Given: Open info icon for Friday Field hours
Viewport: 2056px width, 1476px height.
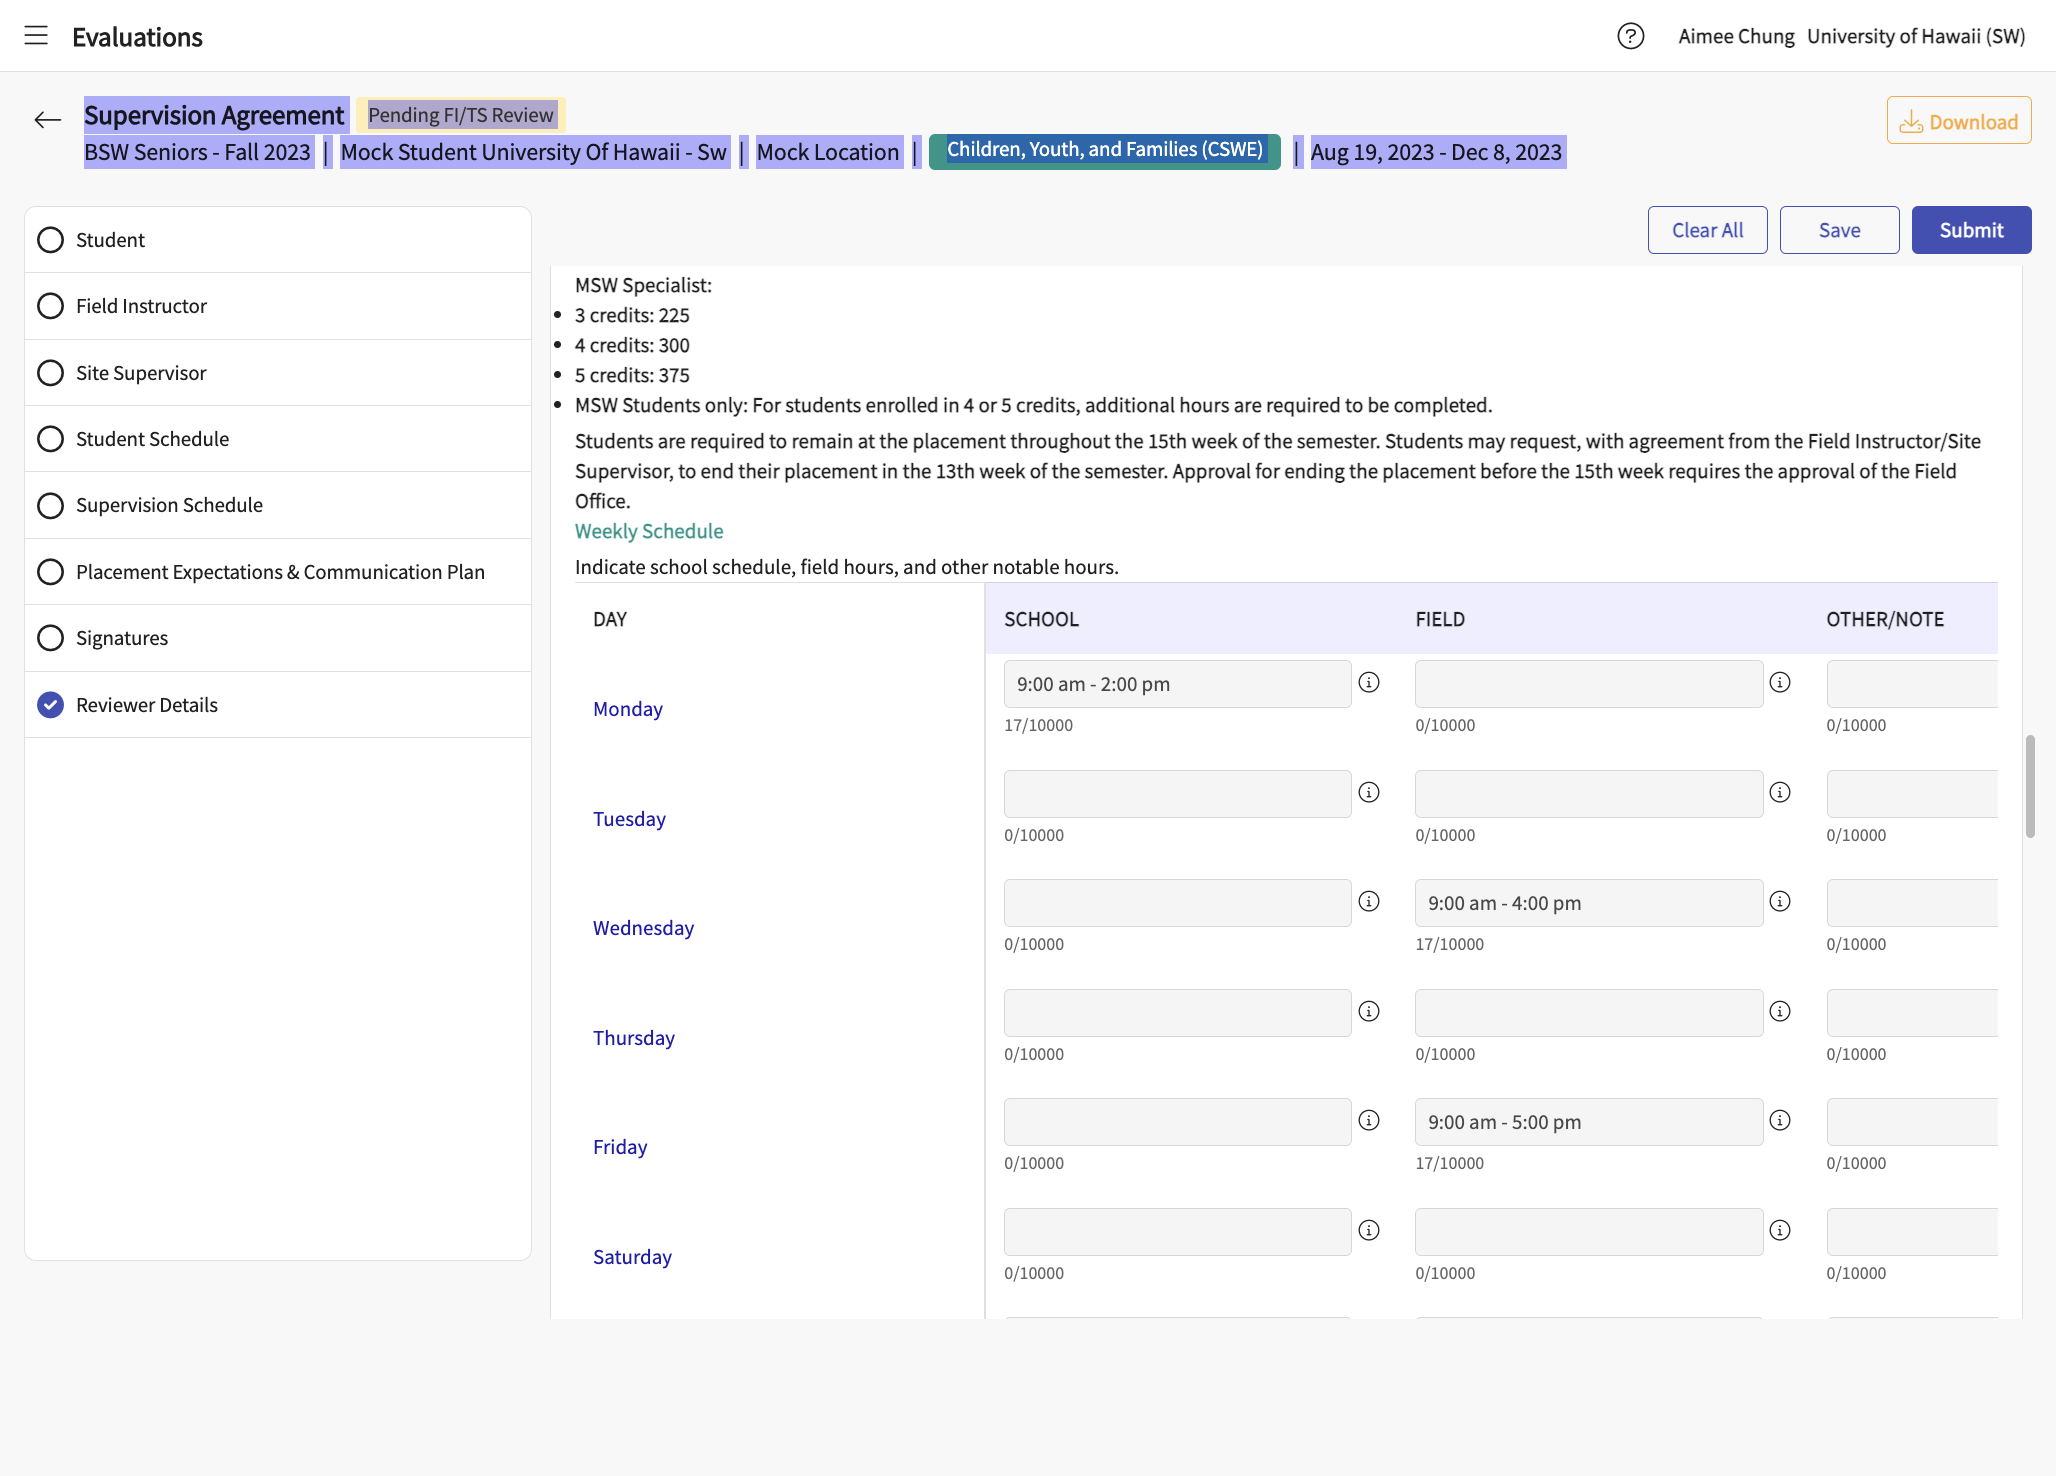Looking at the screenshot, I should click(x=1780, y=1120).
